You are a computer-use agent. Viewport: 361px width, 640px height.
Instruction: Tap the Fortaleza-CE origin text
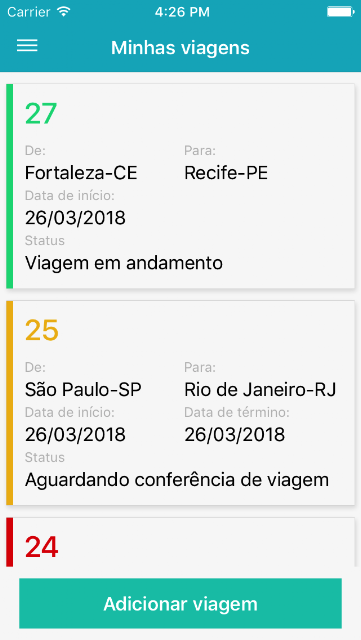click(x=81, y=173)
